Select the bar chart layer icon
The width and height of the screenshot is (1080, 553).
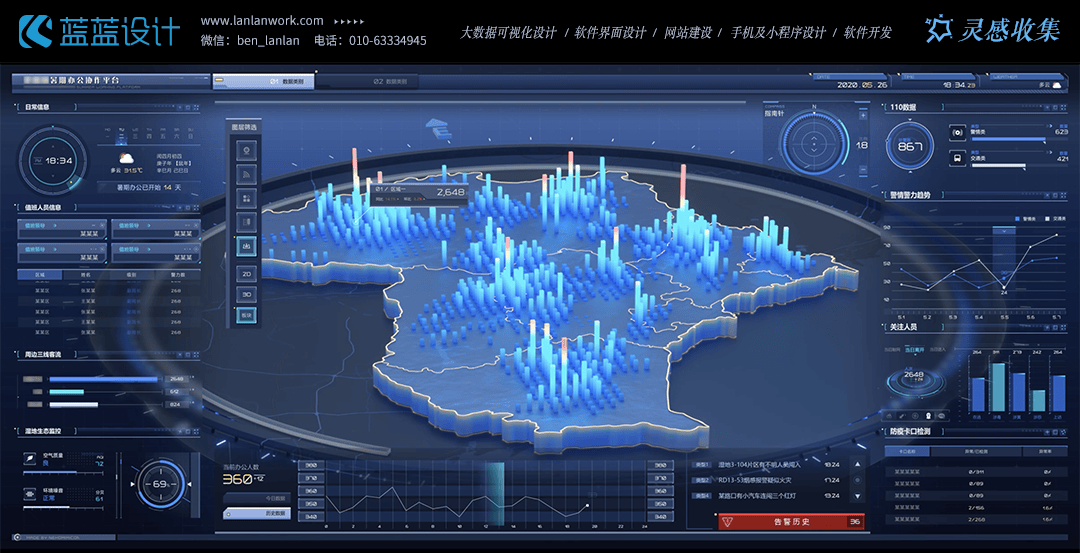point(246,245)
